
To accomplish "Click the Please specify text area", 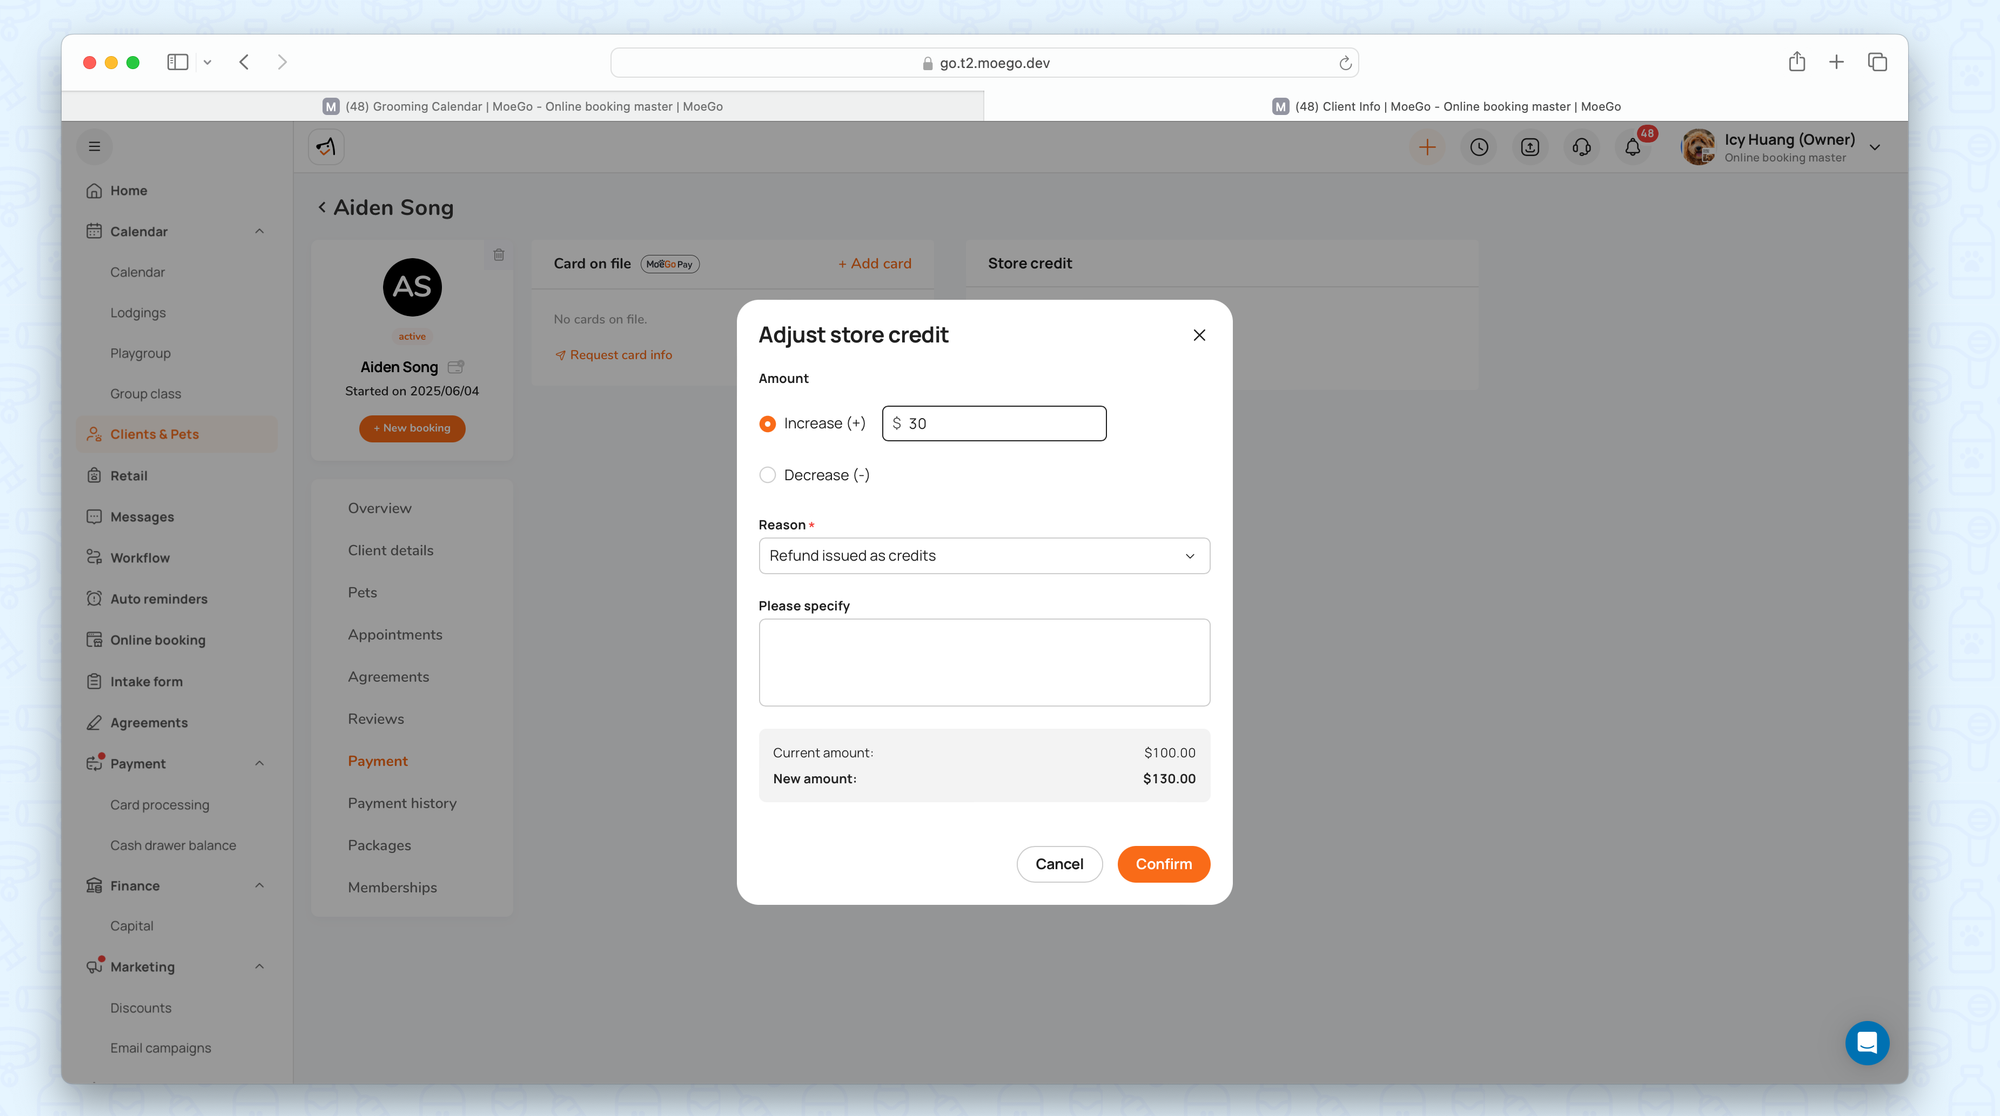I will 984,662.
